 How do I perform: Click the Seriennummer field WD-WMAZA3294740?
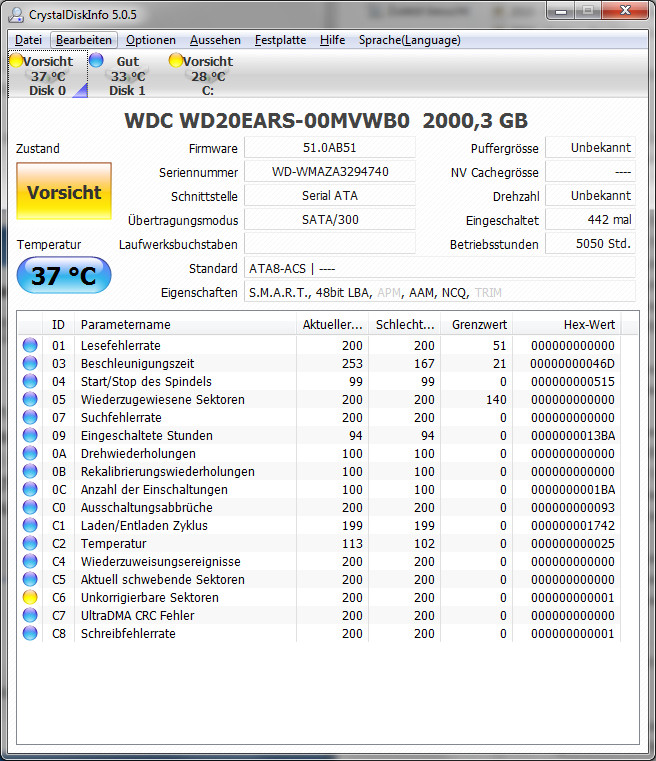330,172
